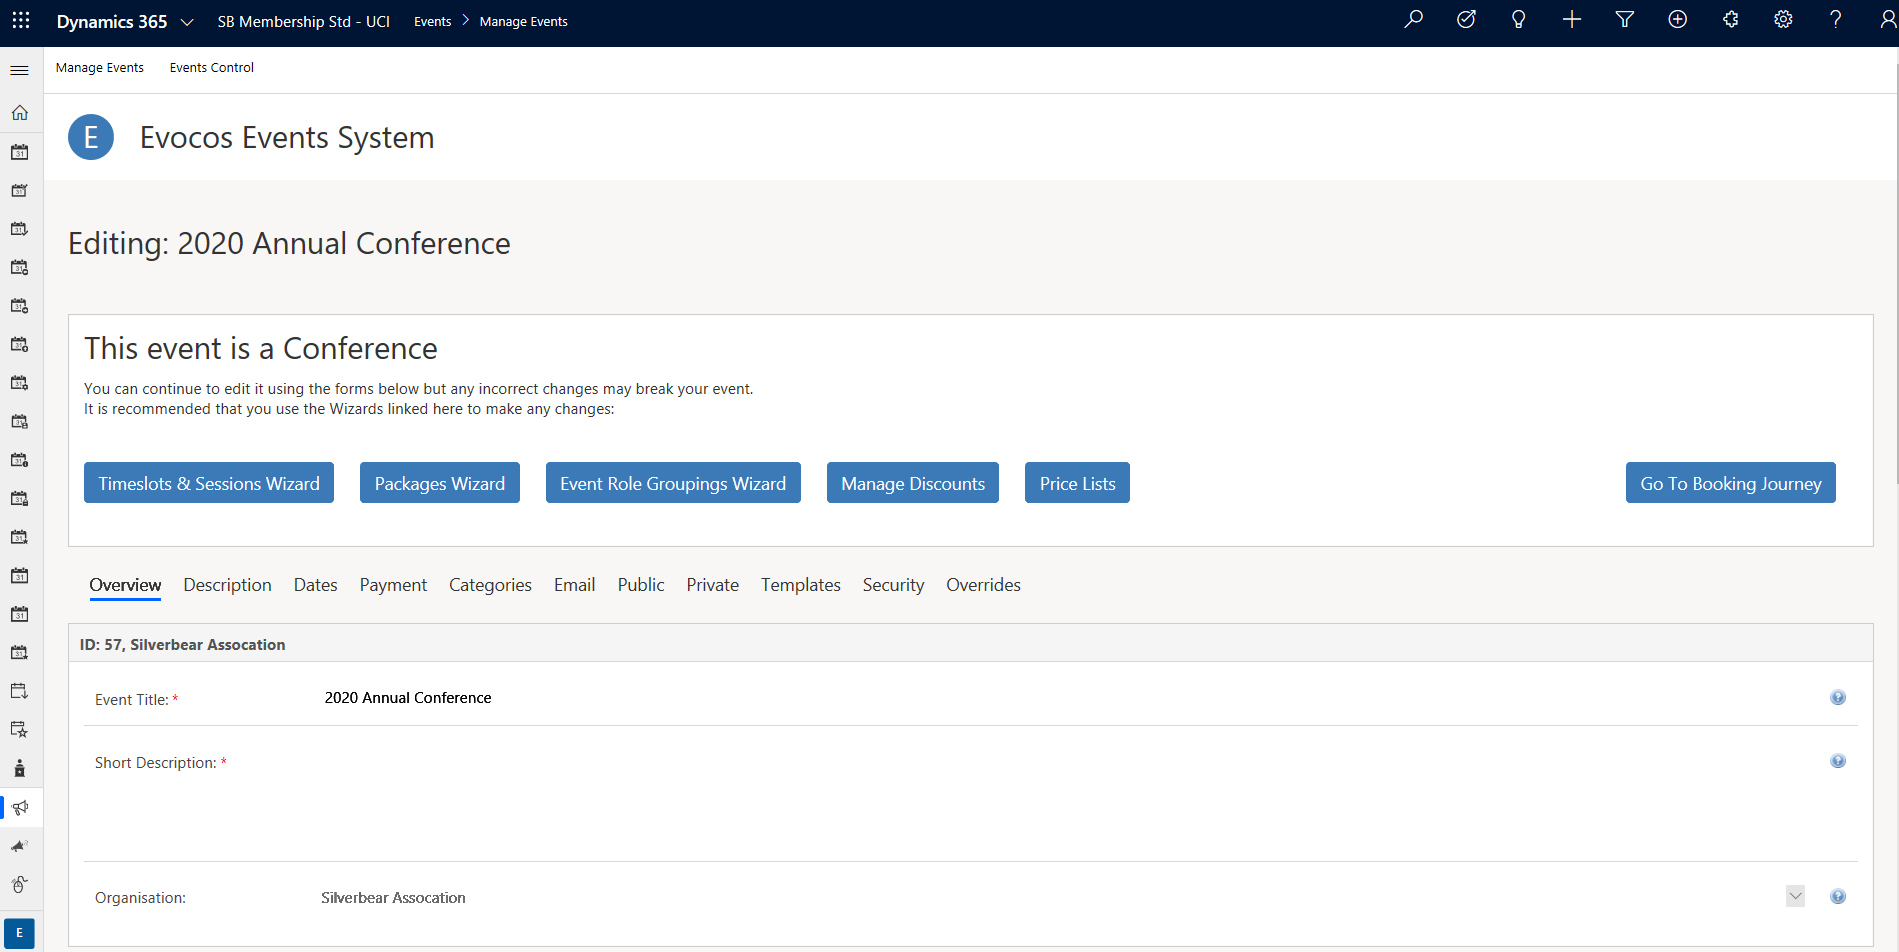The image size is (1899, 952).
Task: Expand the Dynamics 365 app dropdown
Action: click(x=186, y=22)
